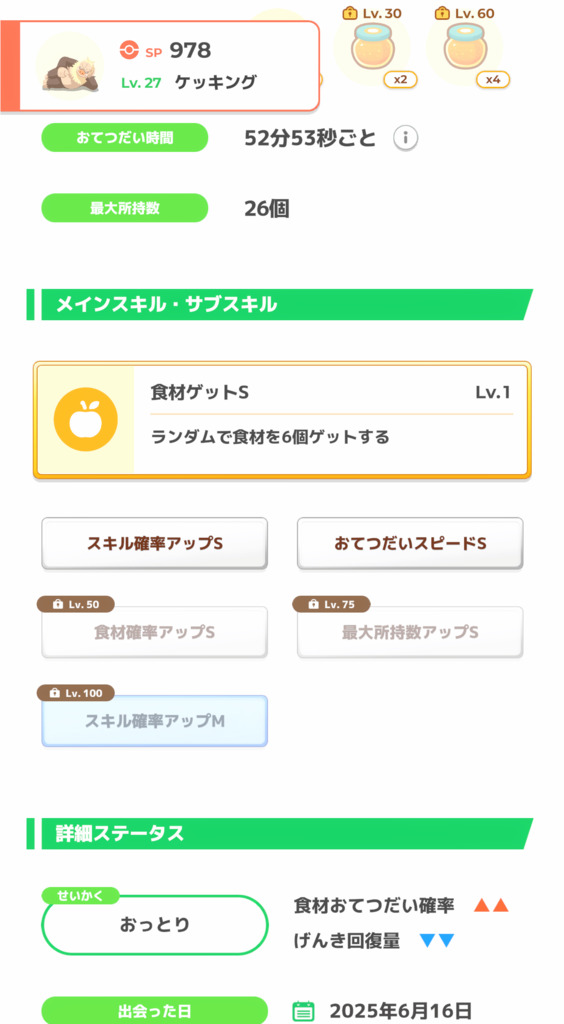Select the locked スキル確率アップM sub skill
This screenshot has height=1024, width=564.
[x=155, y=721]
